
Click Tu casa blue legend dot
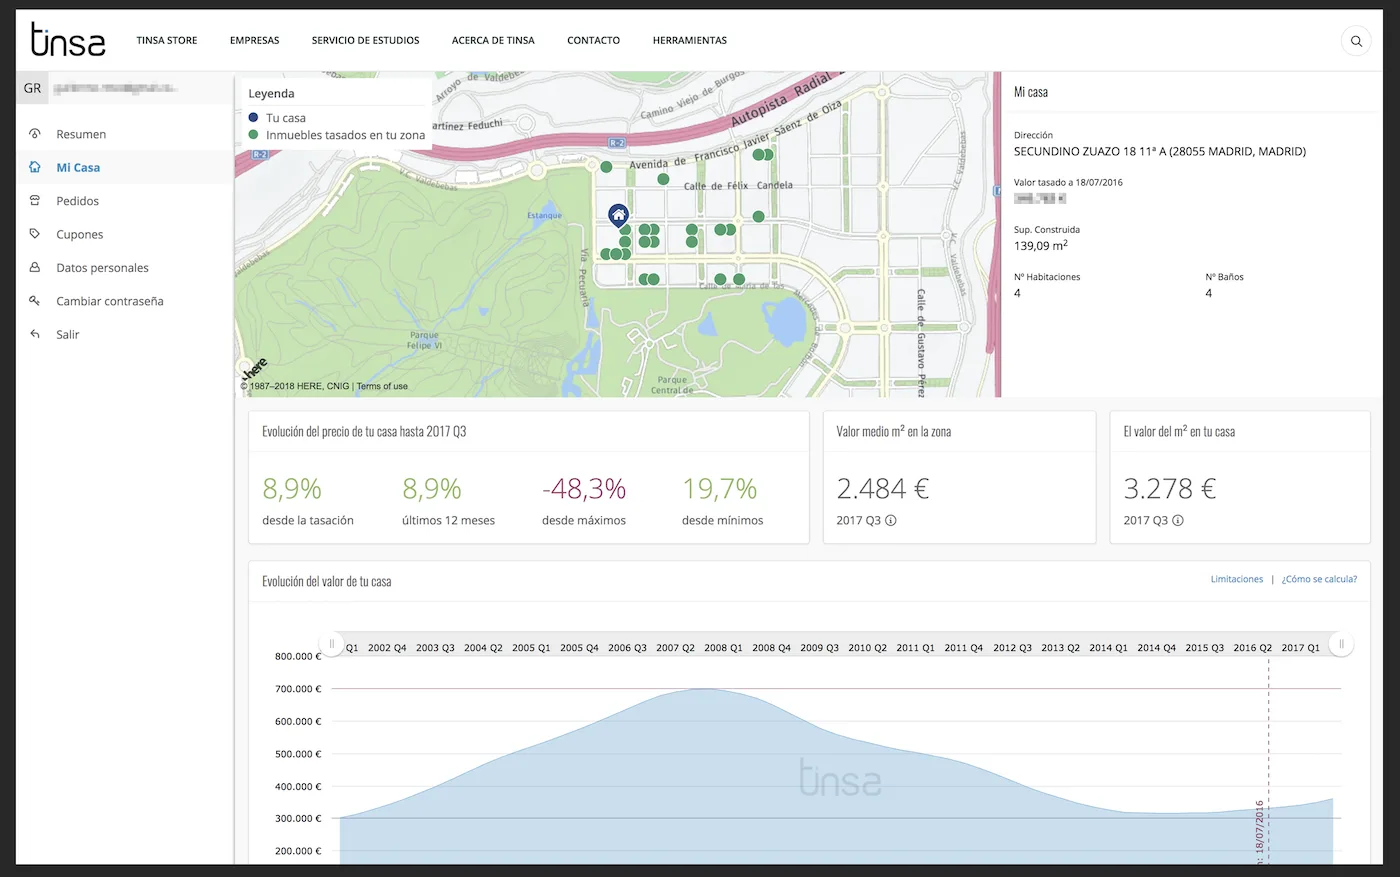pyautogui.click(x=253, y=117)
